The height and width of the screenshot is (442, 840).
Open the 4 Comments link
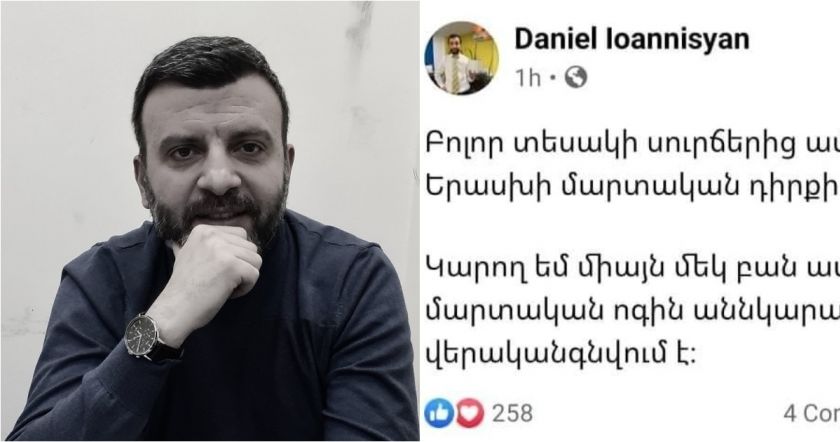[812, 414]
